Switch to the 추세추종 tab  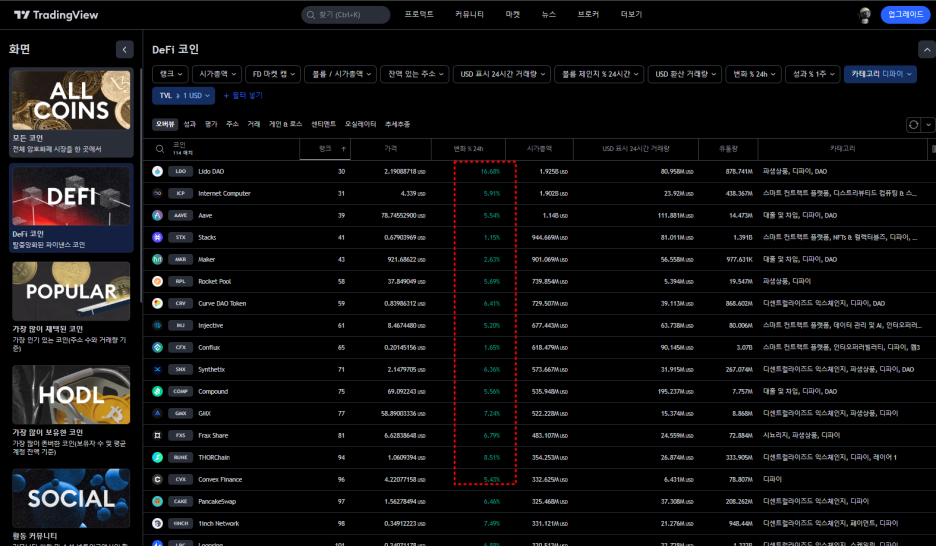398,124
